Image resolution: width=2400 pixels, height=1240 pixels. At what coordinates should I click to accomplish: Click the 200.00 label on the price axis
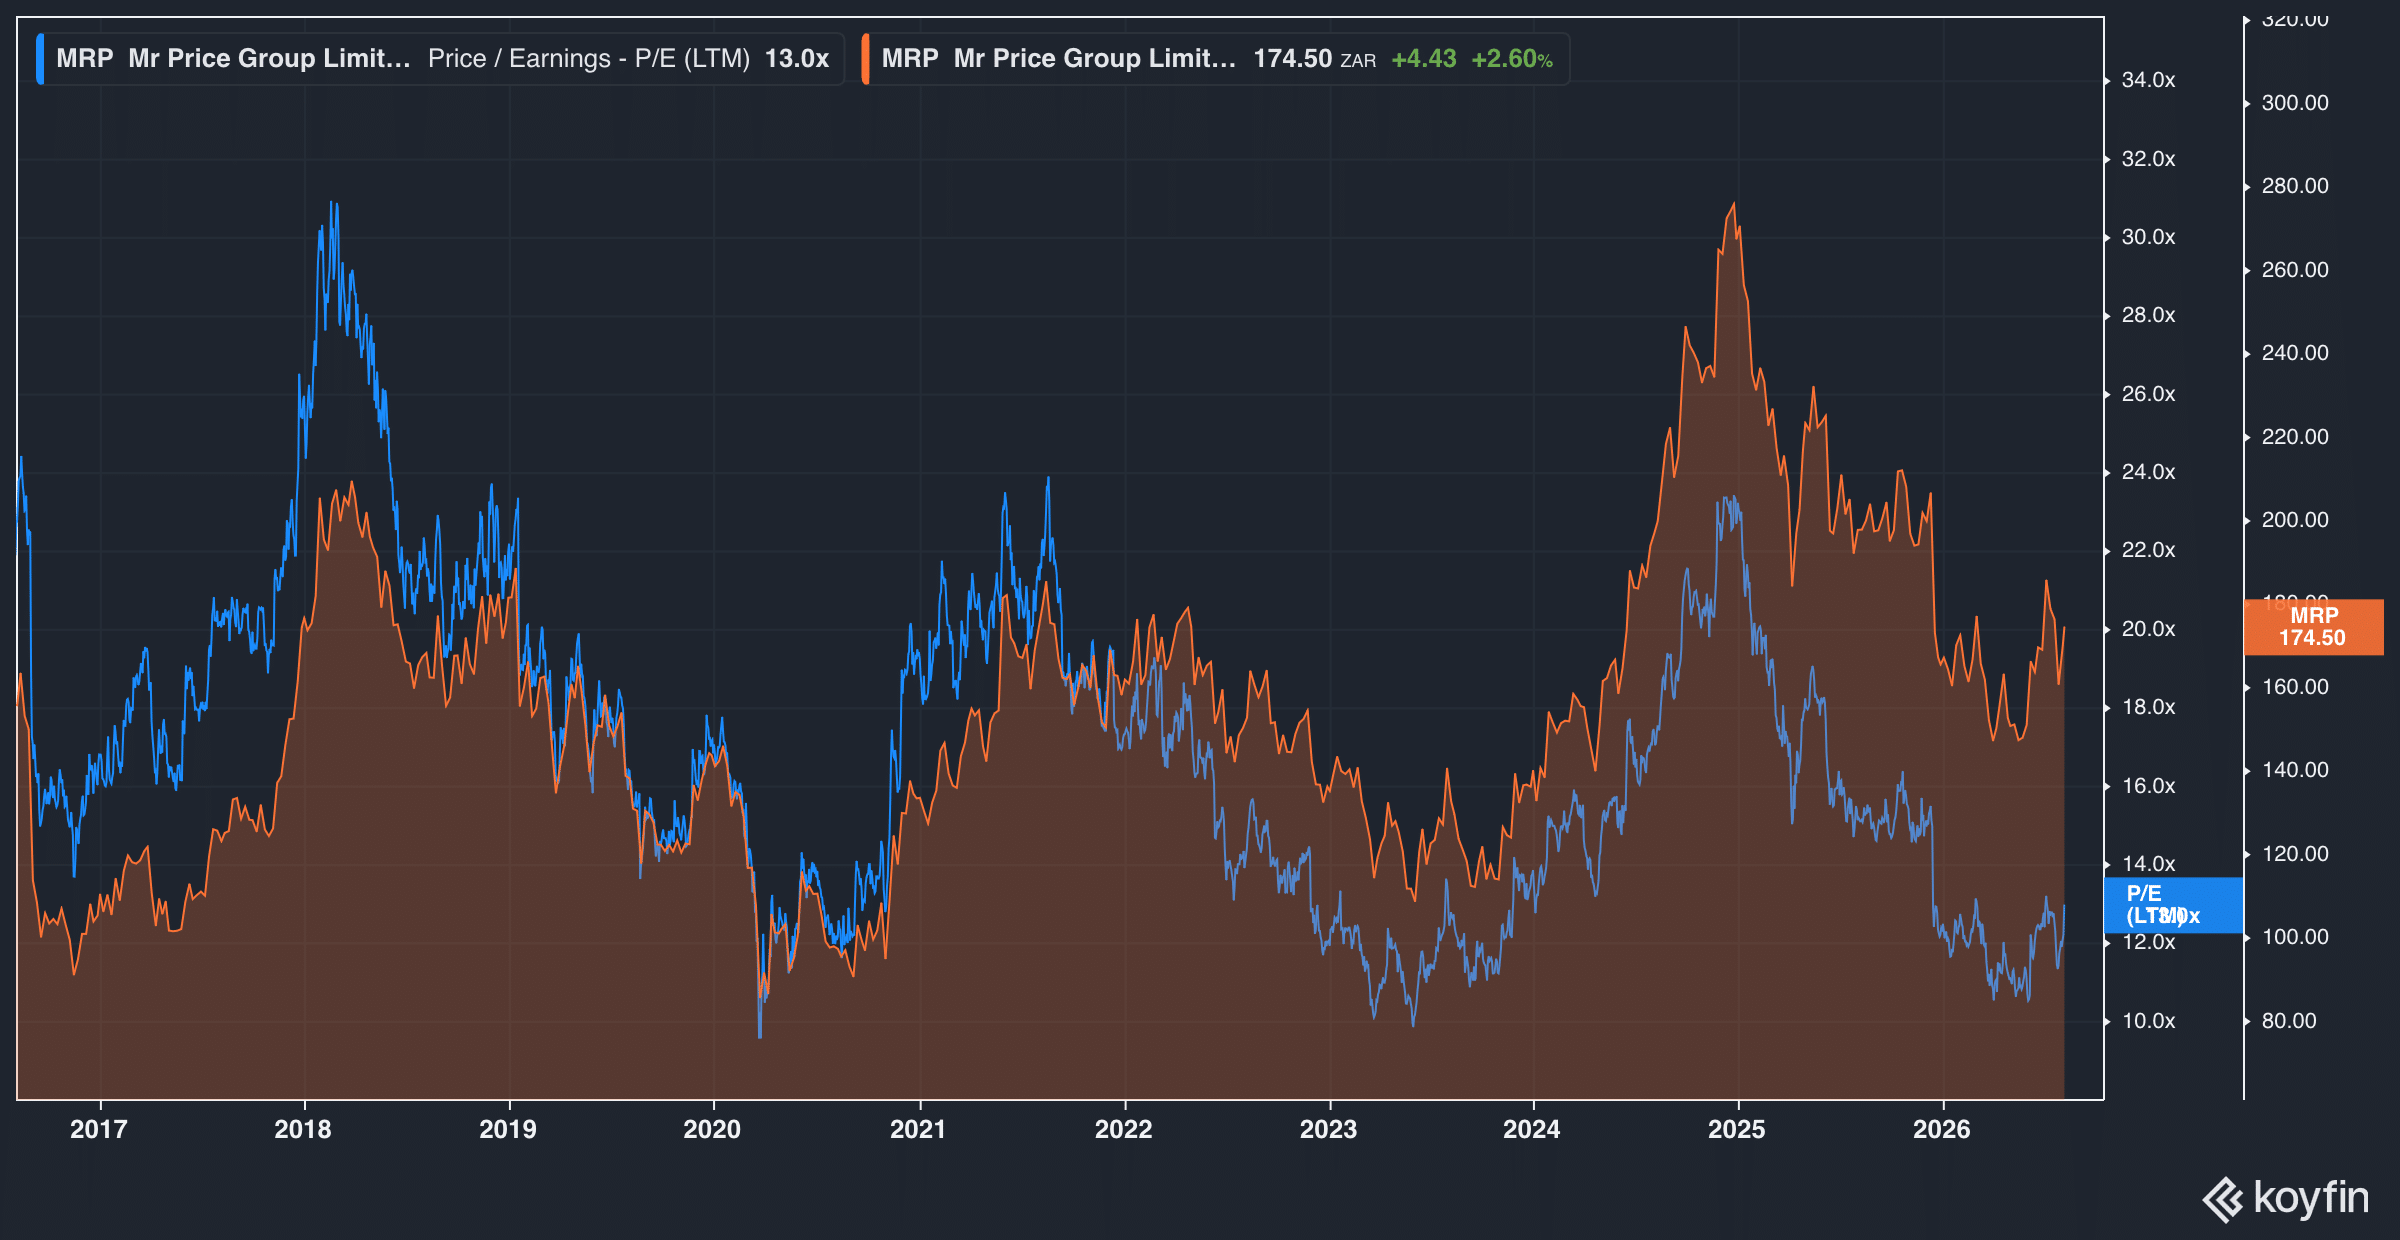pyautogui.click(x=2295, y=520)
